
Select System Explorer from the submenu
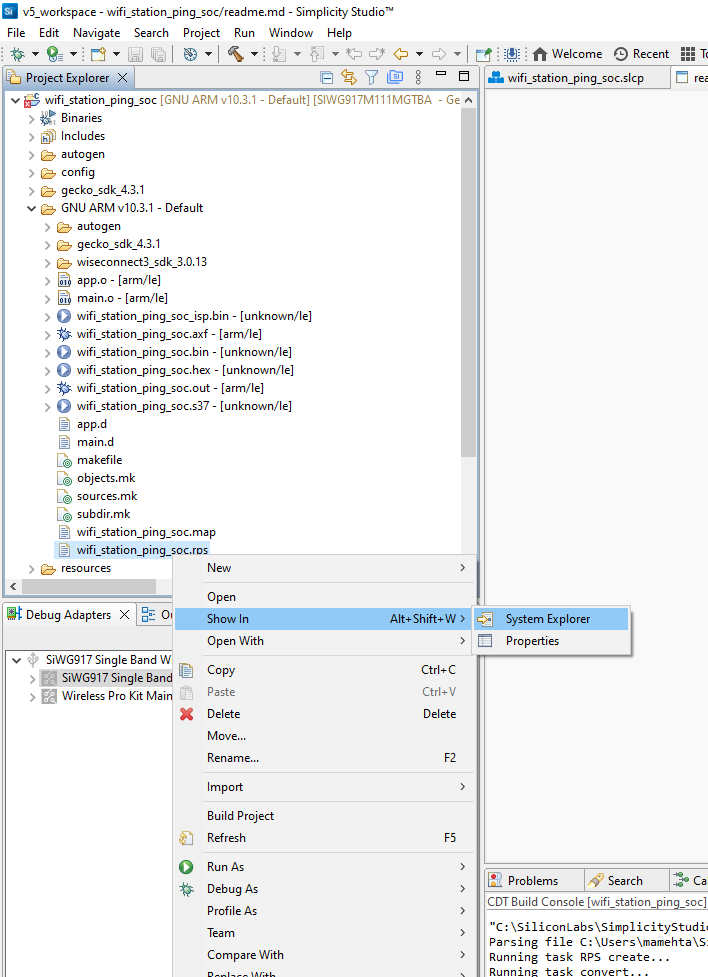(x=547, y=619)
